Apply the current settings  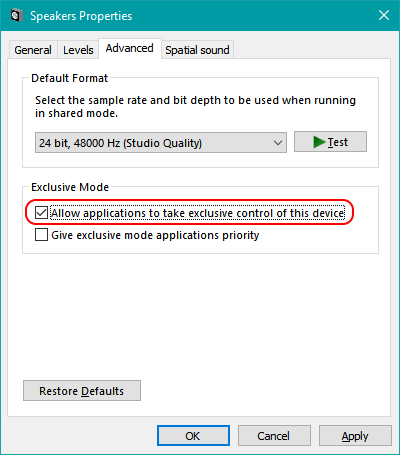(355, 436)
